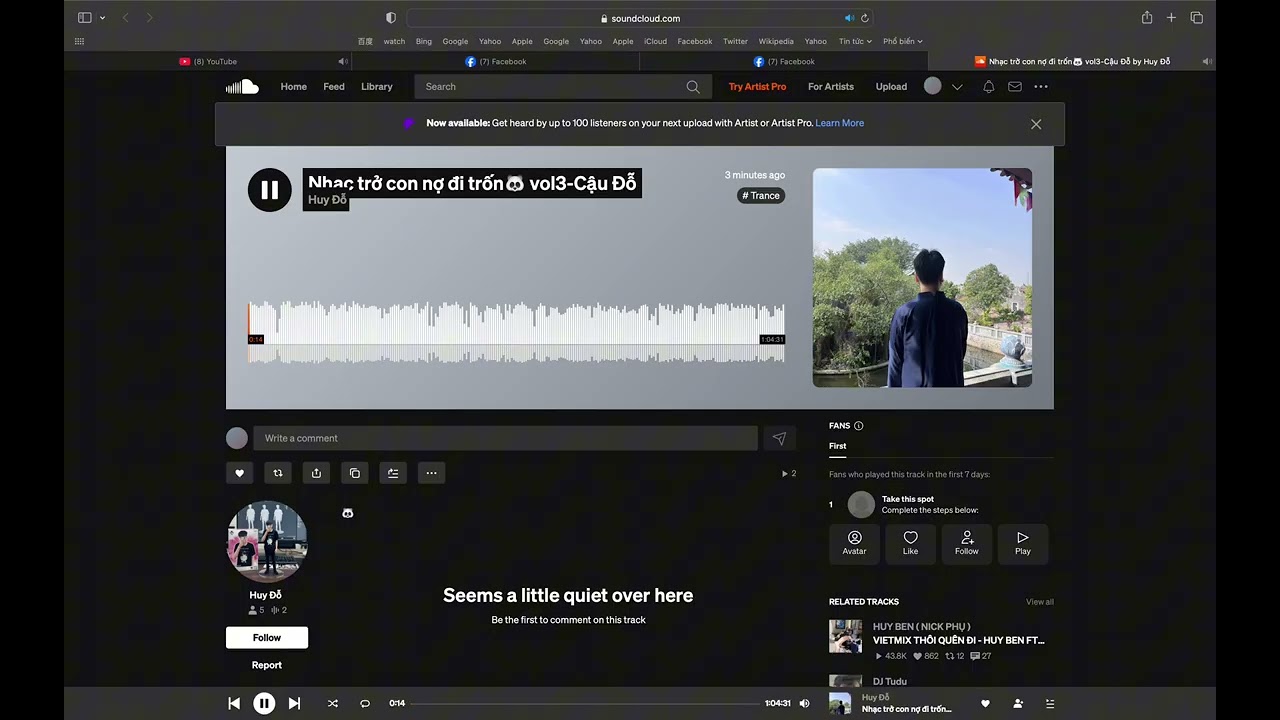Open the Safari sidebar toggle

coord(85,18)
